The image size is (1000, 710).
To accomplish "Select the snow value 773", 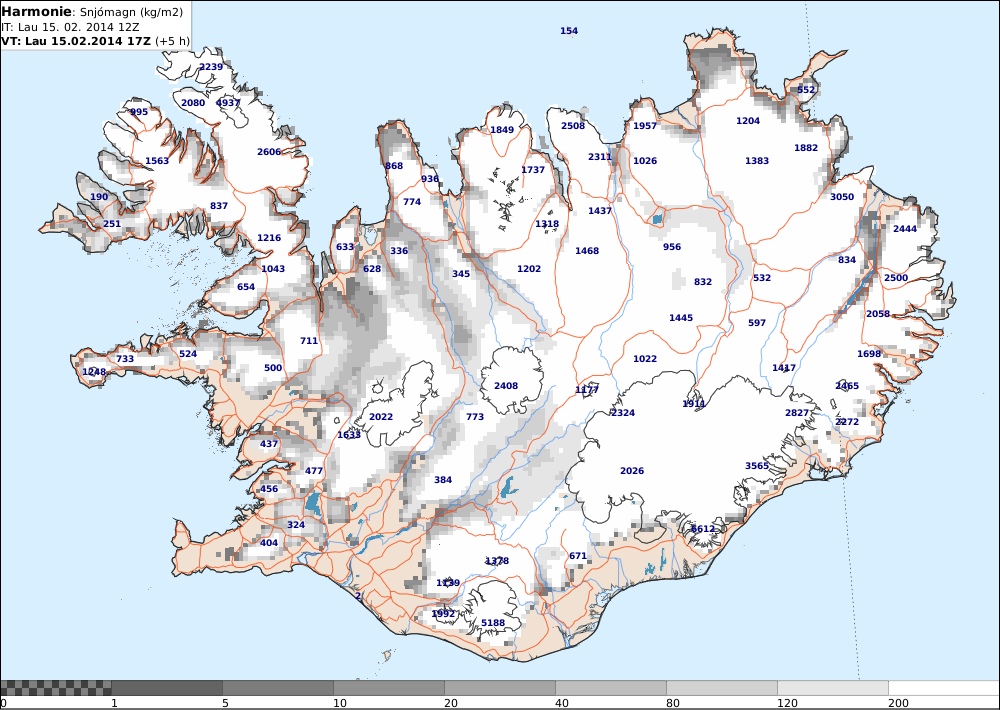I will [x=475, y=417].
